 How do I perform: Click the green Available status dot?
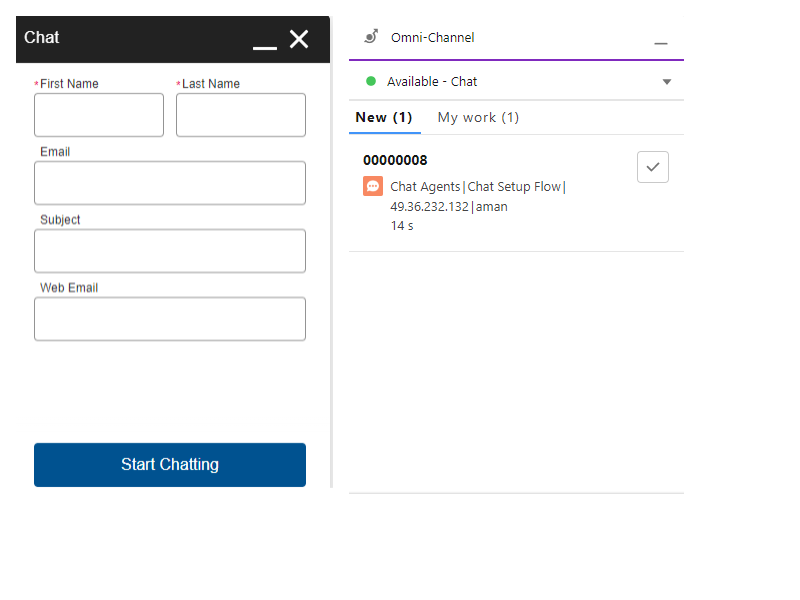pyautogui.click(x=371, y=81)
